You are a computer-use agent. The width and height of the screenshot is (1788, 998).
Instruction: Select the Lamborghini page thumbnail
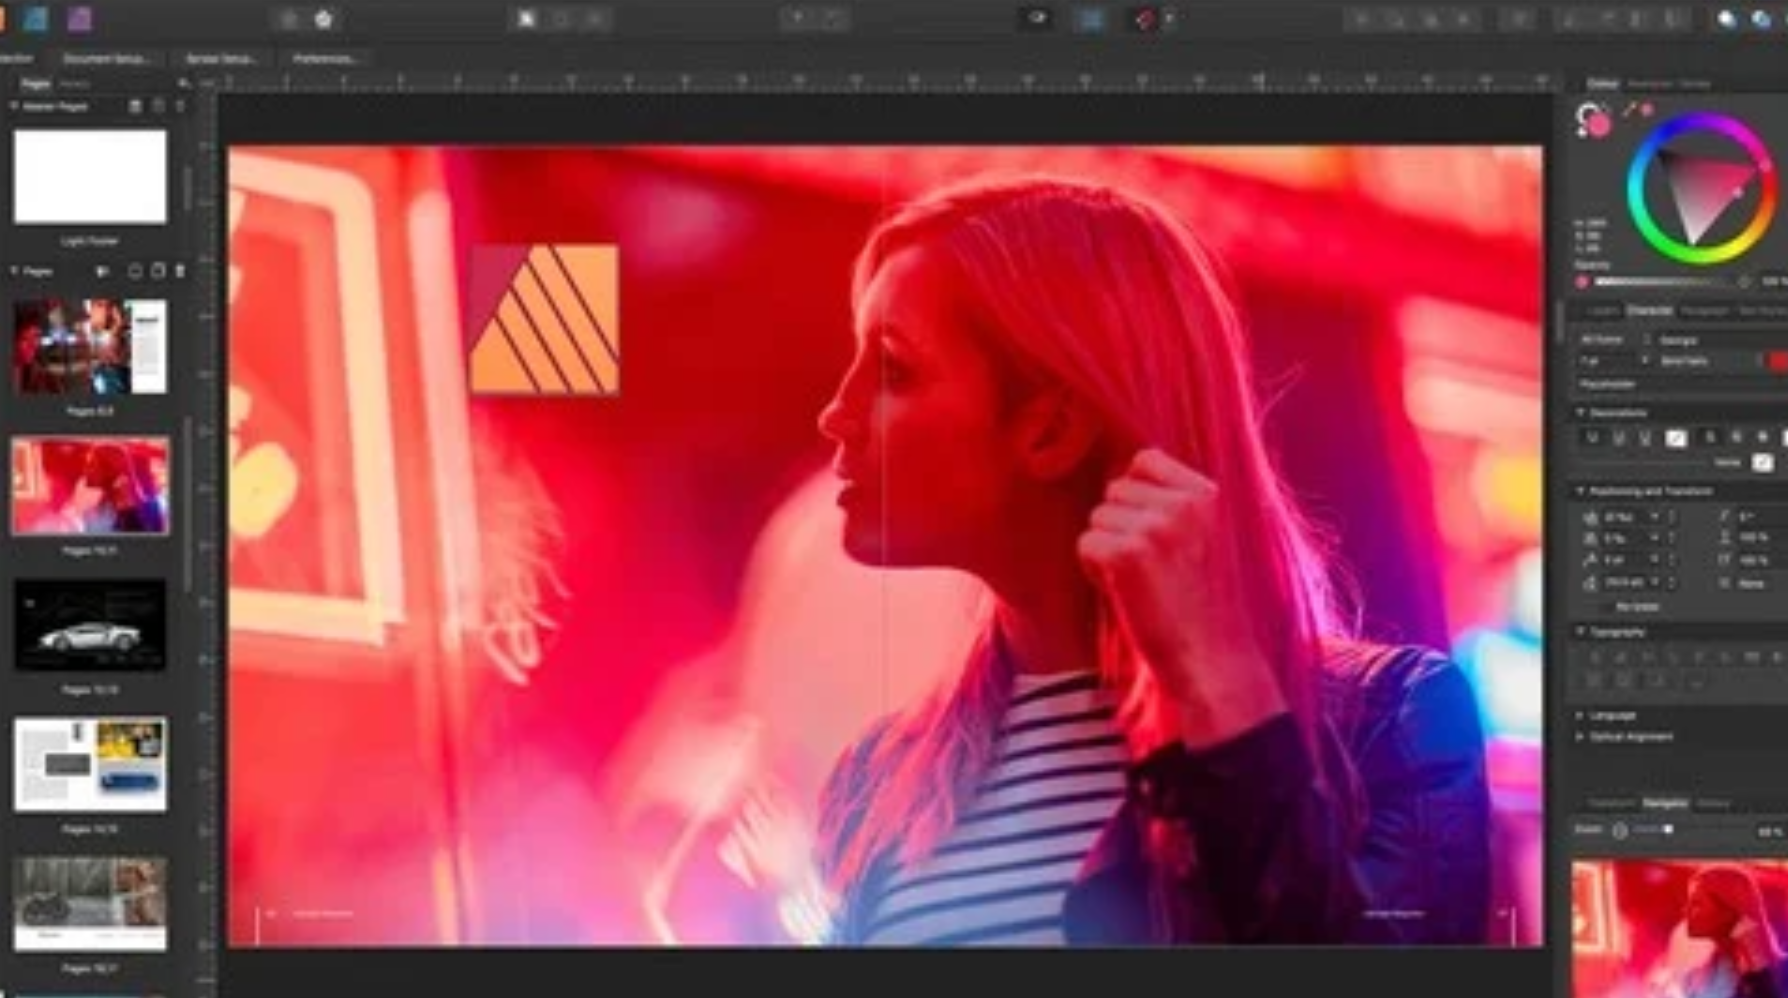point(90,620)
